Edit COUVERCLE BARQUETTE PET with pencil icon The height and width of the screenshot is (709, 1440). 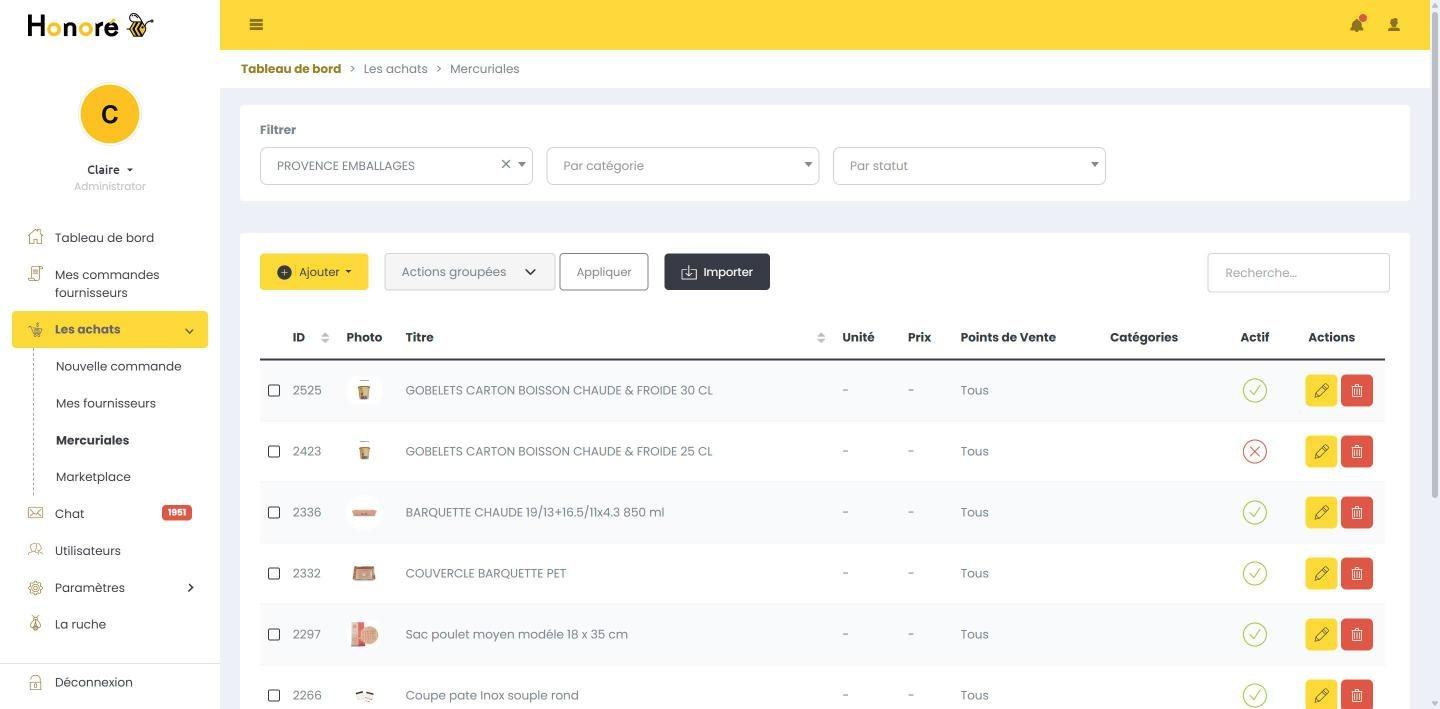point(1321,573)
